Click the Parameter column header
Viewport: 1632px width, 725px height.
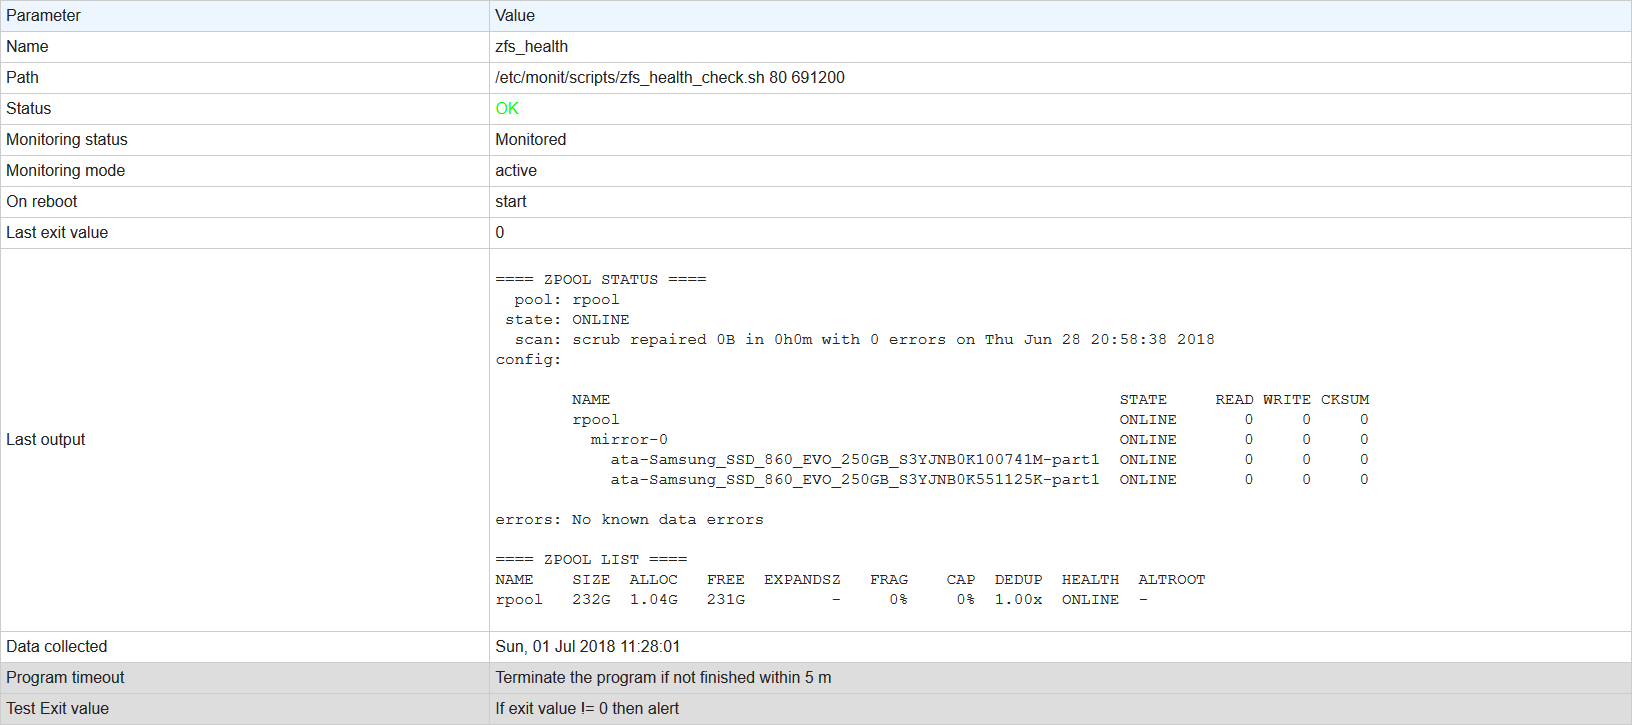[x=43, y=15]
